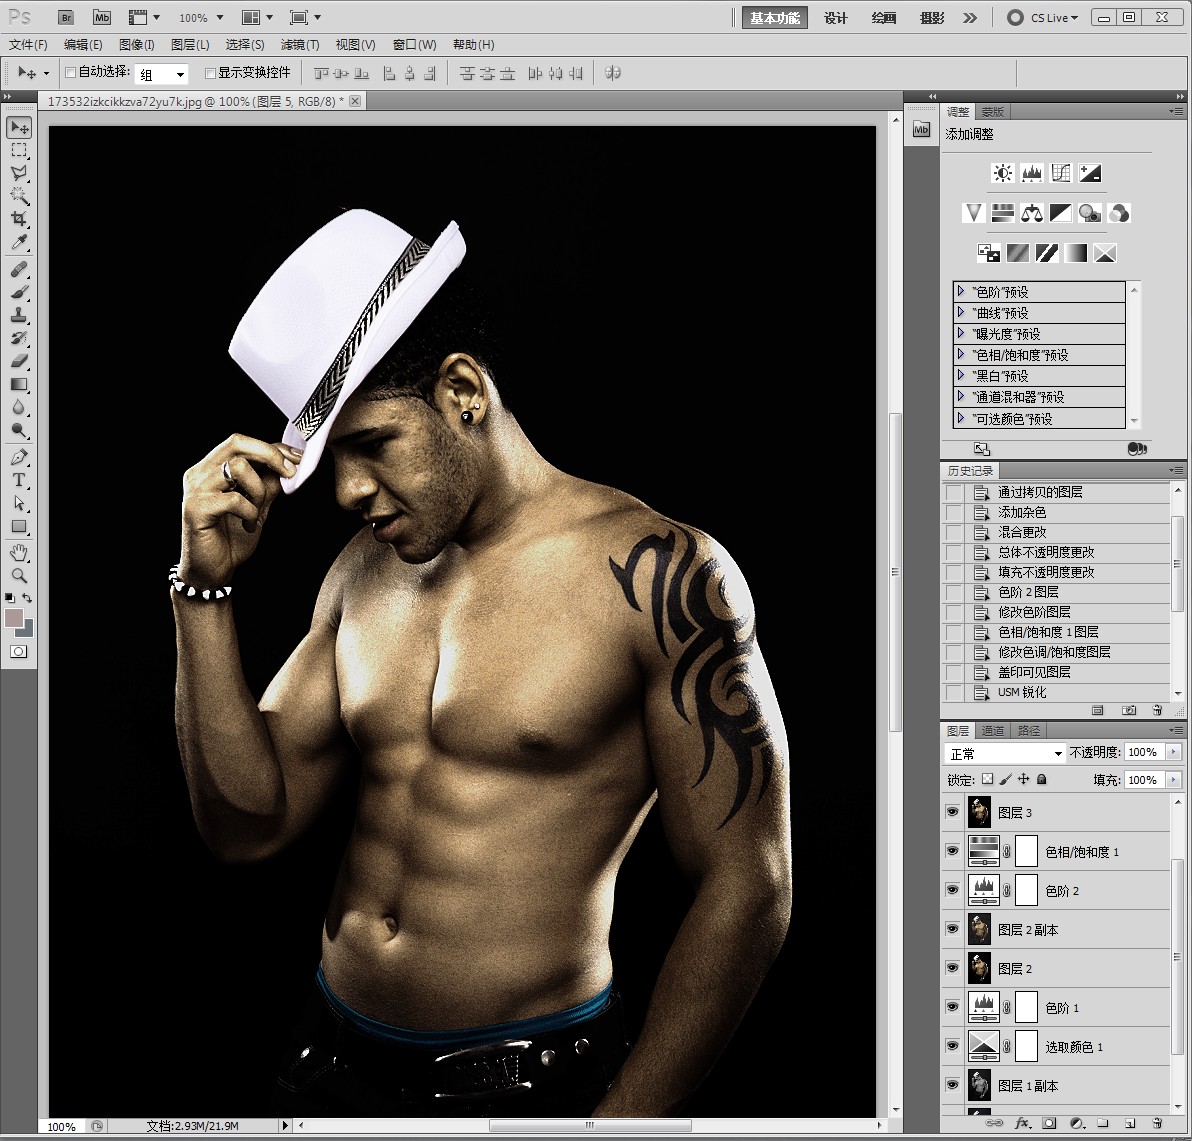Hide the 图层 3 layer
1192x1141 pixels.
pos(952,812)
